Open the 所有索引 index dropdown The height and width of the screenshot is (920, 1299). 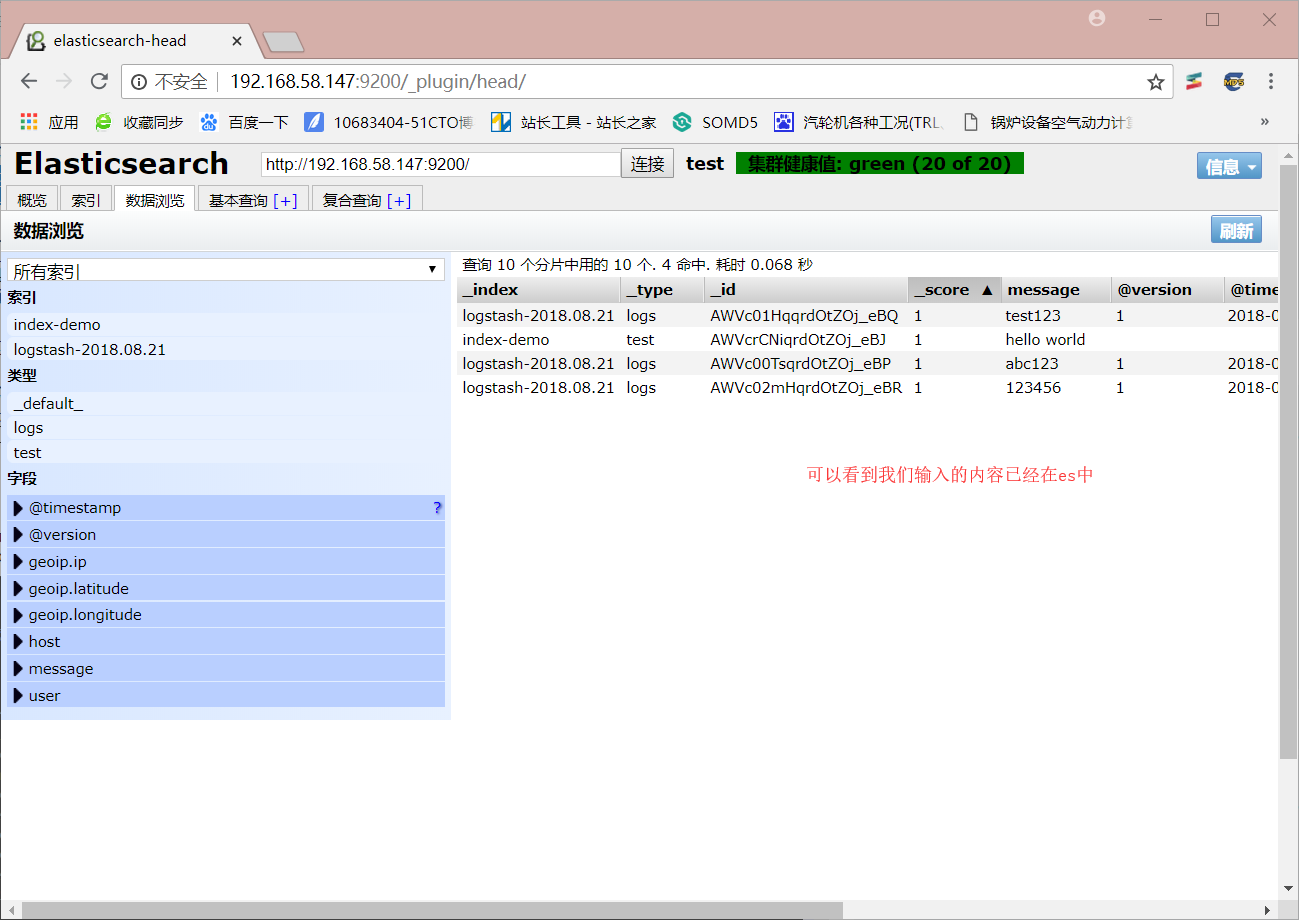click(x=226, y=270)
